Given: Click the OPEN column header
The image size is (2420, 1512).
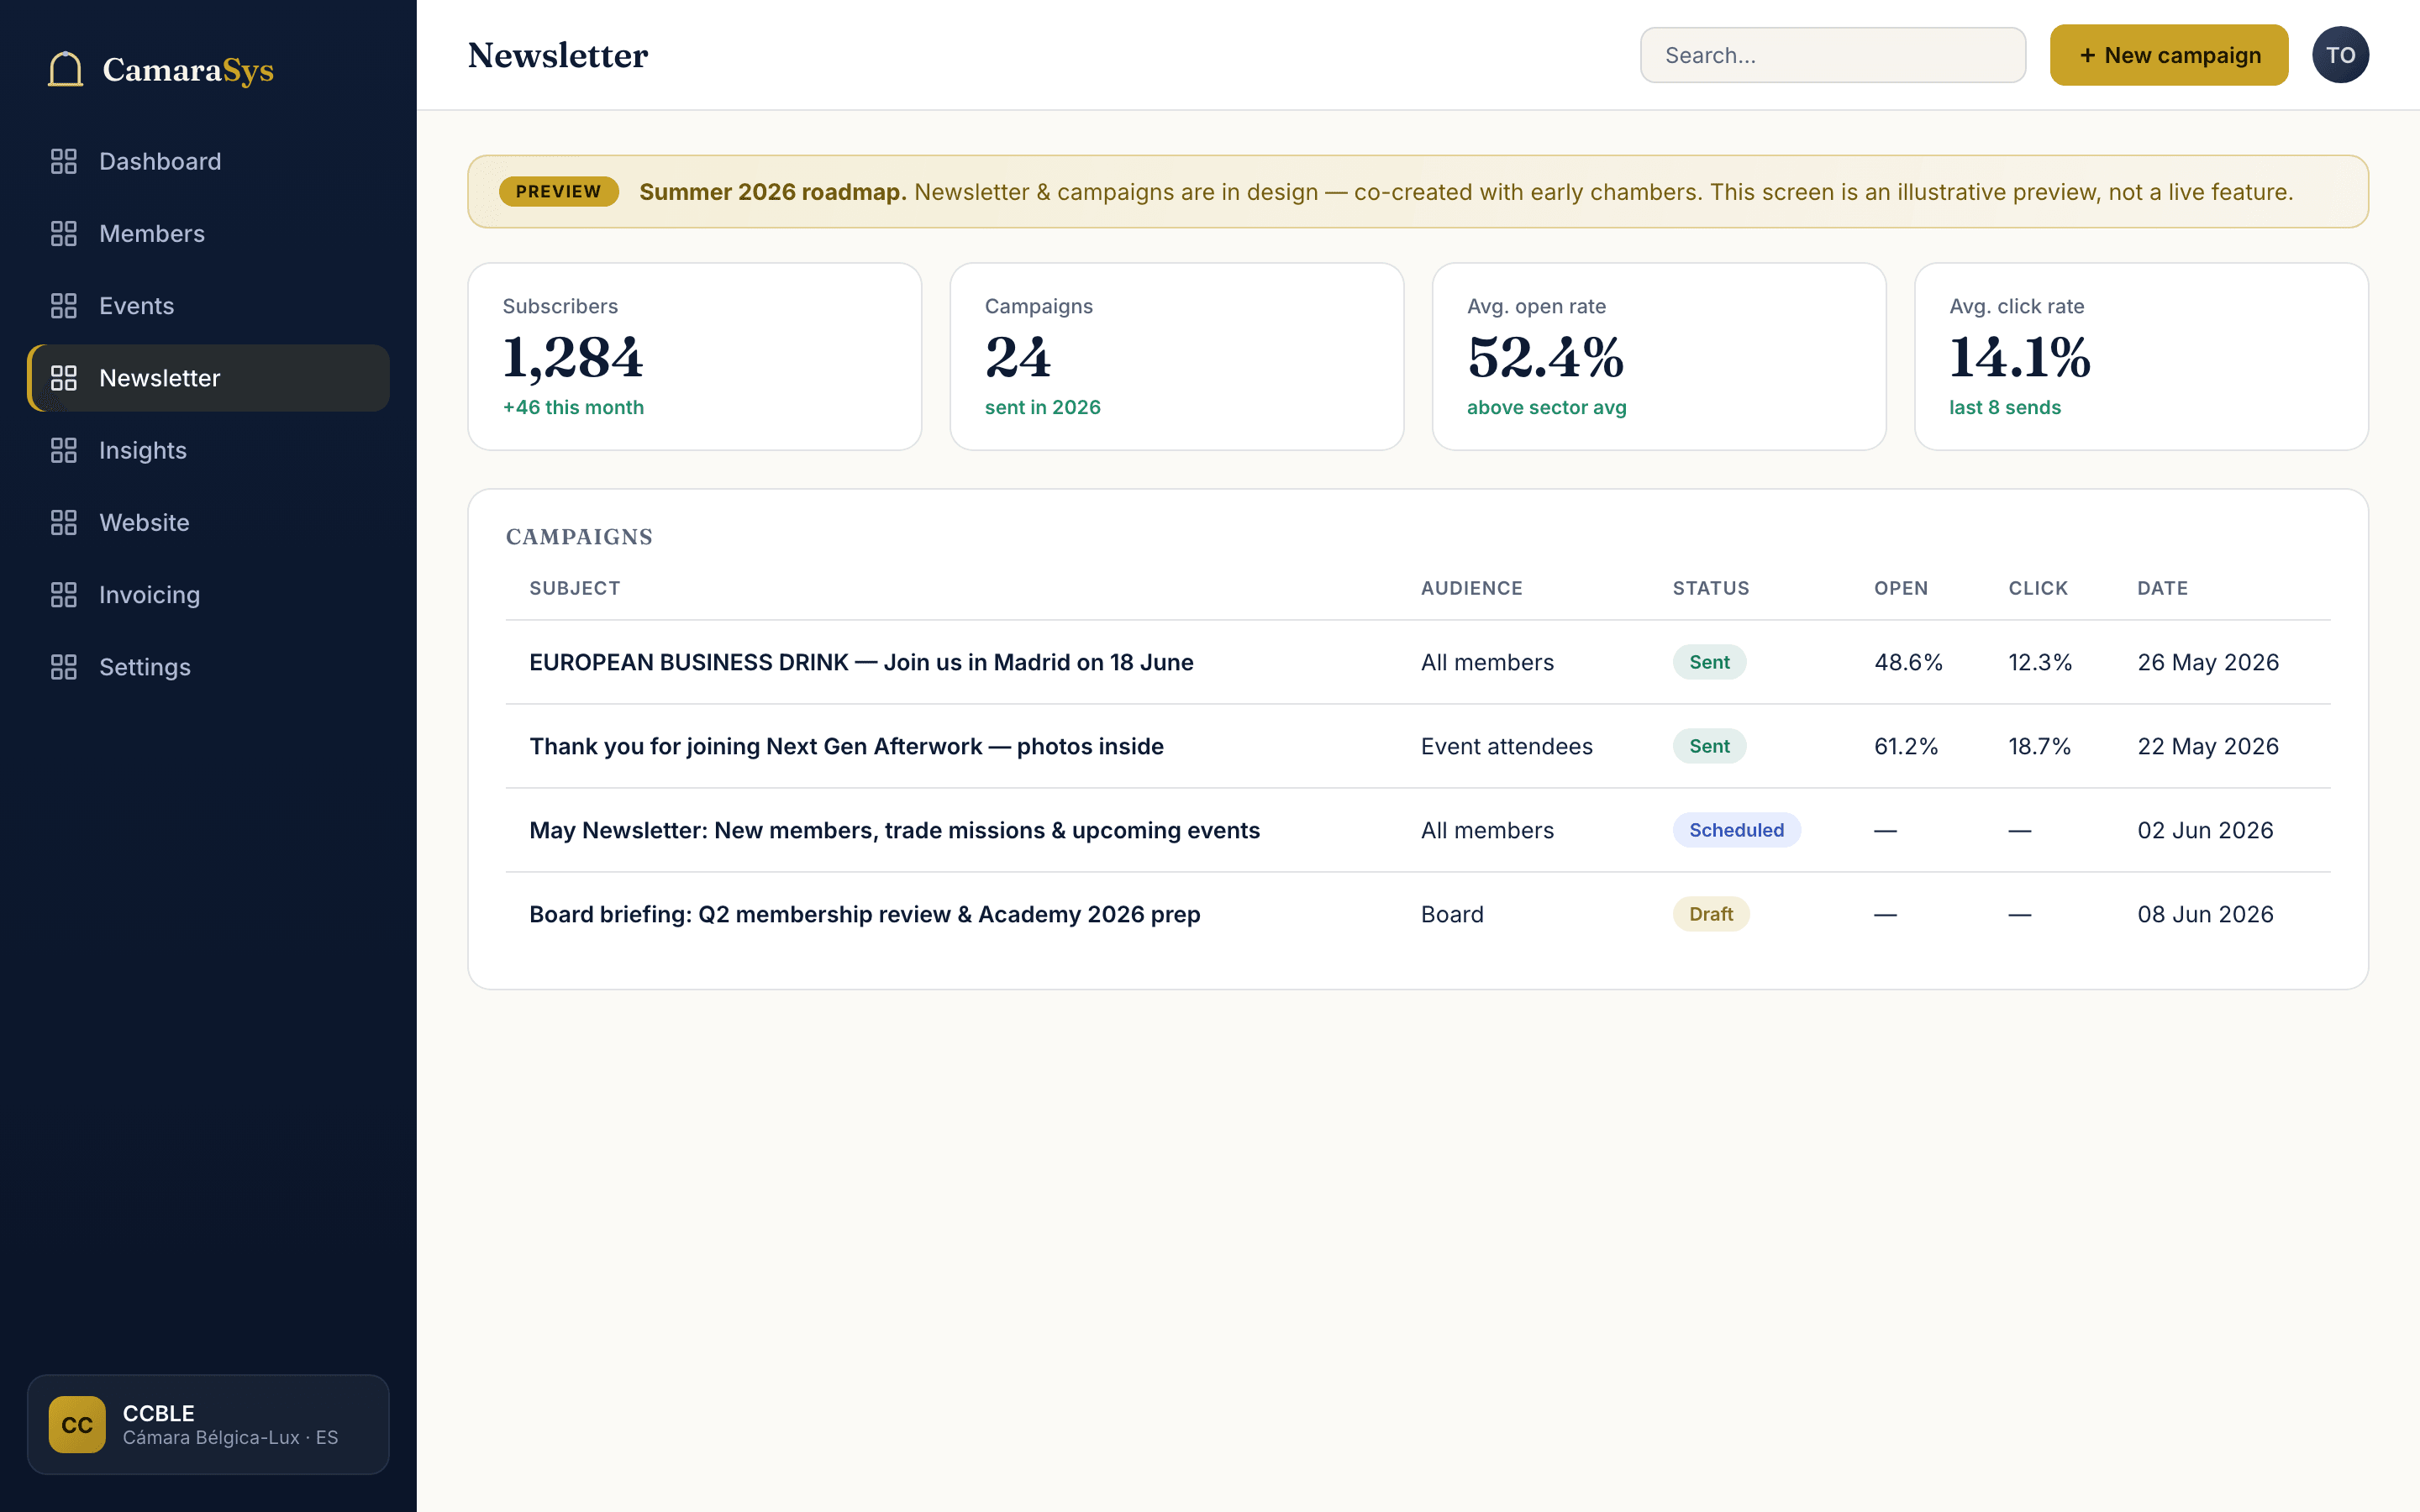Looking at the screenshot, I should click(x=1900, y=588).
